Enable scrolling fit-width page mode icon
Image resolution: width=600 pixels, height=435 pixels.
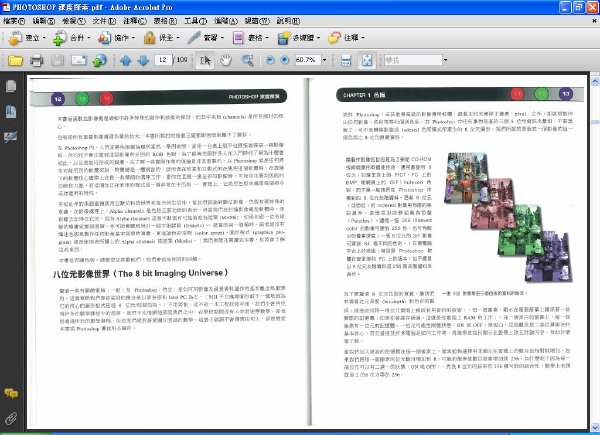click(346, 60)
